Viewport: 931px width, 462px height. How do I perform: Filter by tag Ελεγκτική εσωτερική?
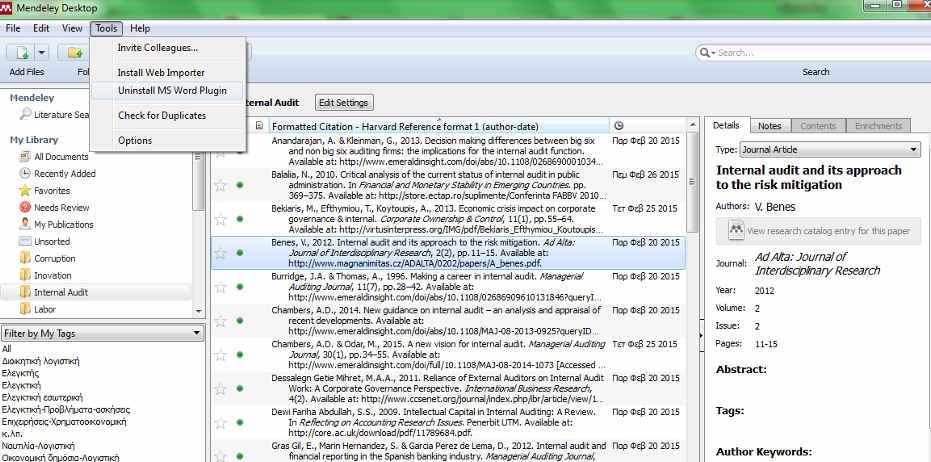(42, 397)
